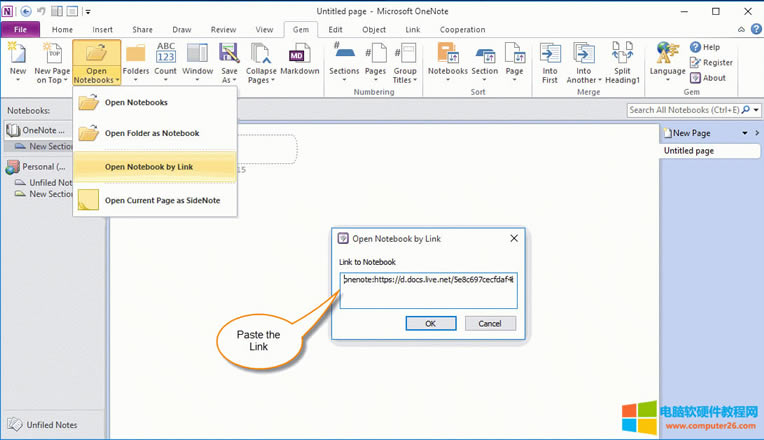
Task: Switch to the Edit tab
Action: click(x=335, y=30)
